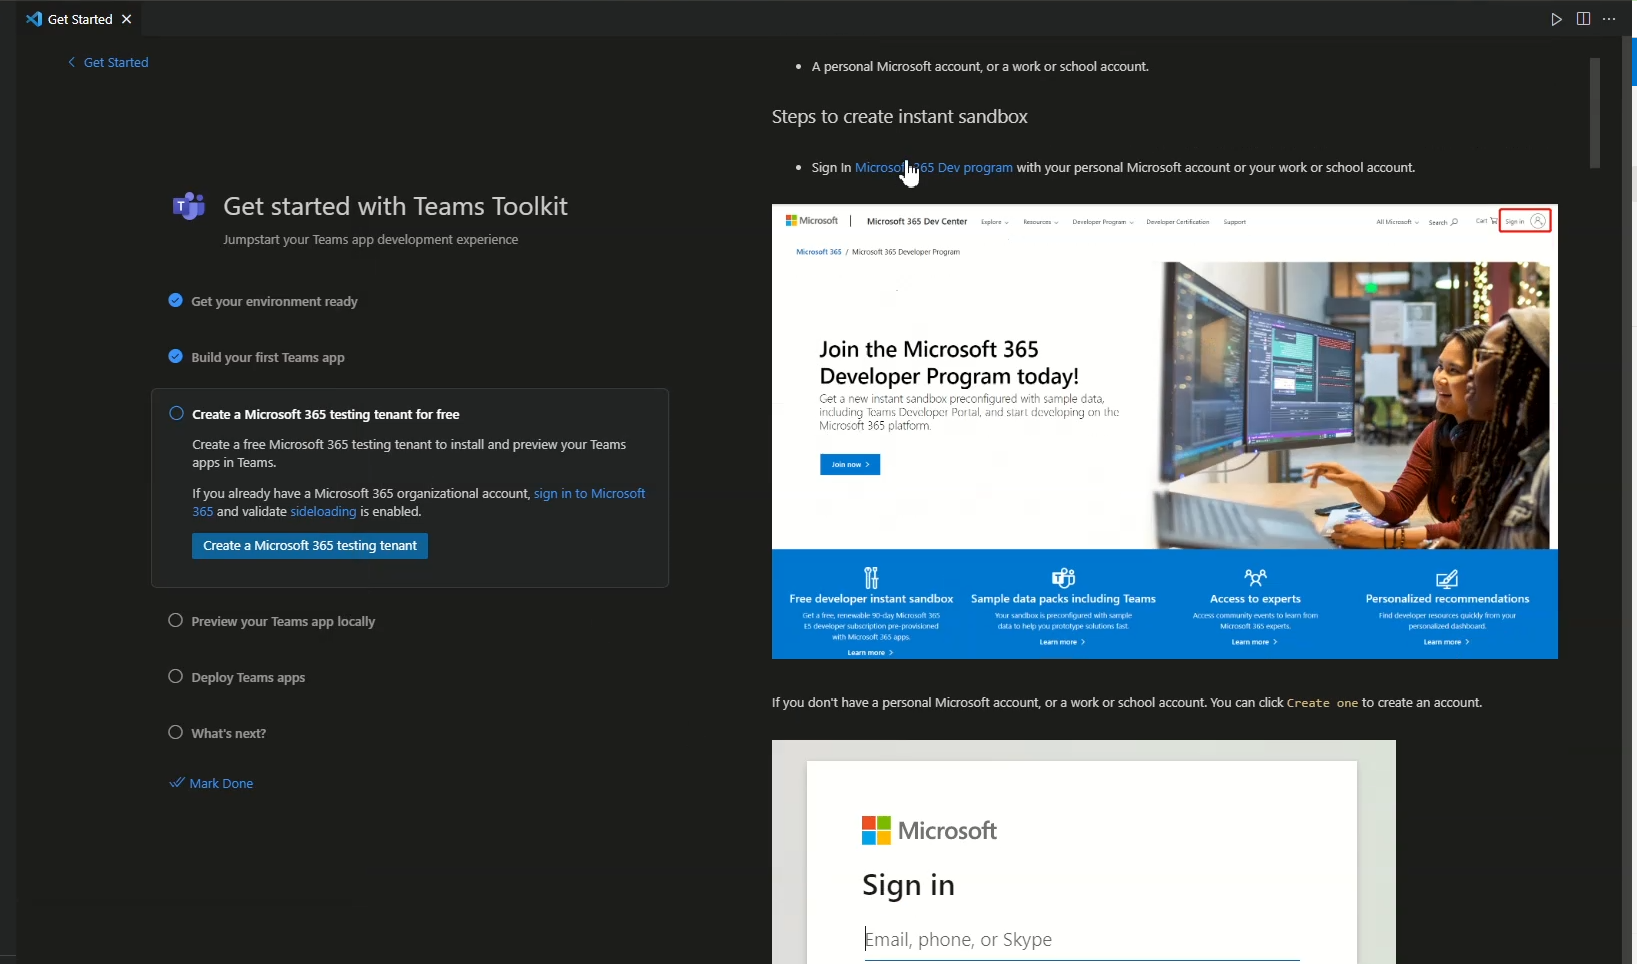The height and width of the screenshot is (964, 1637).
Task: Open the Resources dropdown
Action: (1041, 222)
